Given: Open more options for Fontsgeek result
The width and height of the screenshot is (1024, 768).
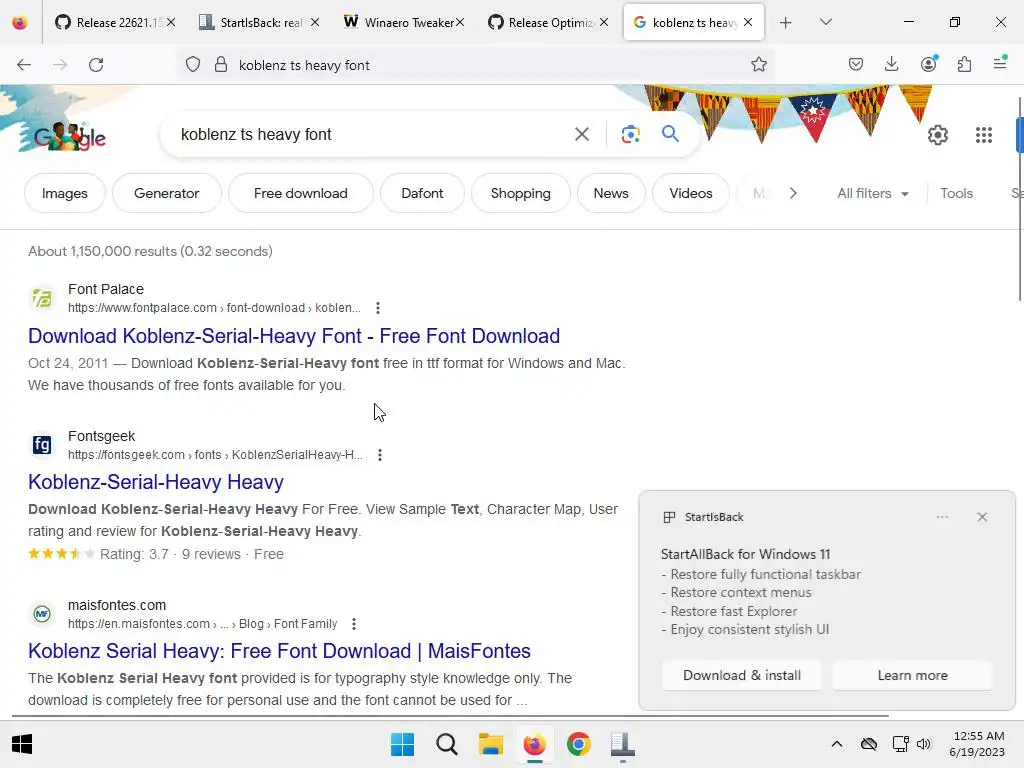Looking at the screenshot, I should [x=379, y=455].
